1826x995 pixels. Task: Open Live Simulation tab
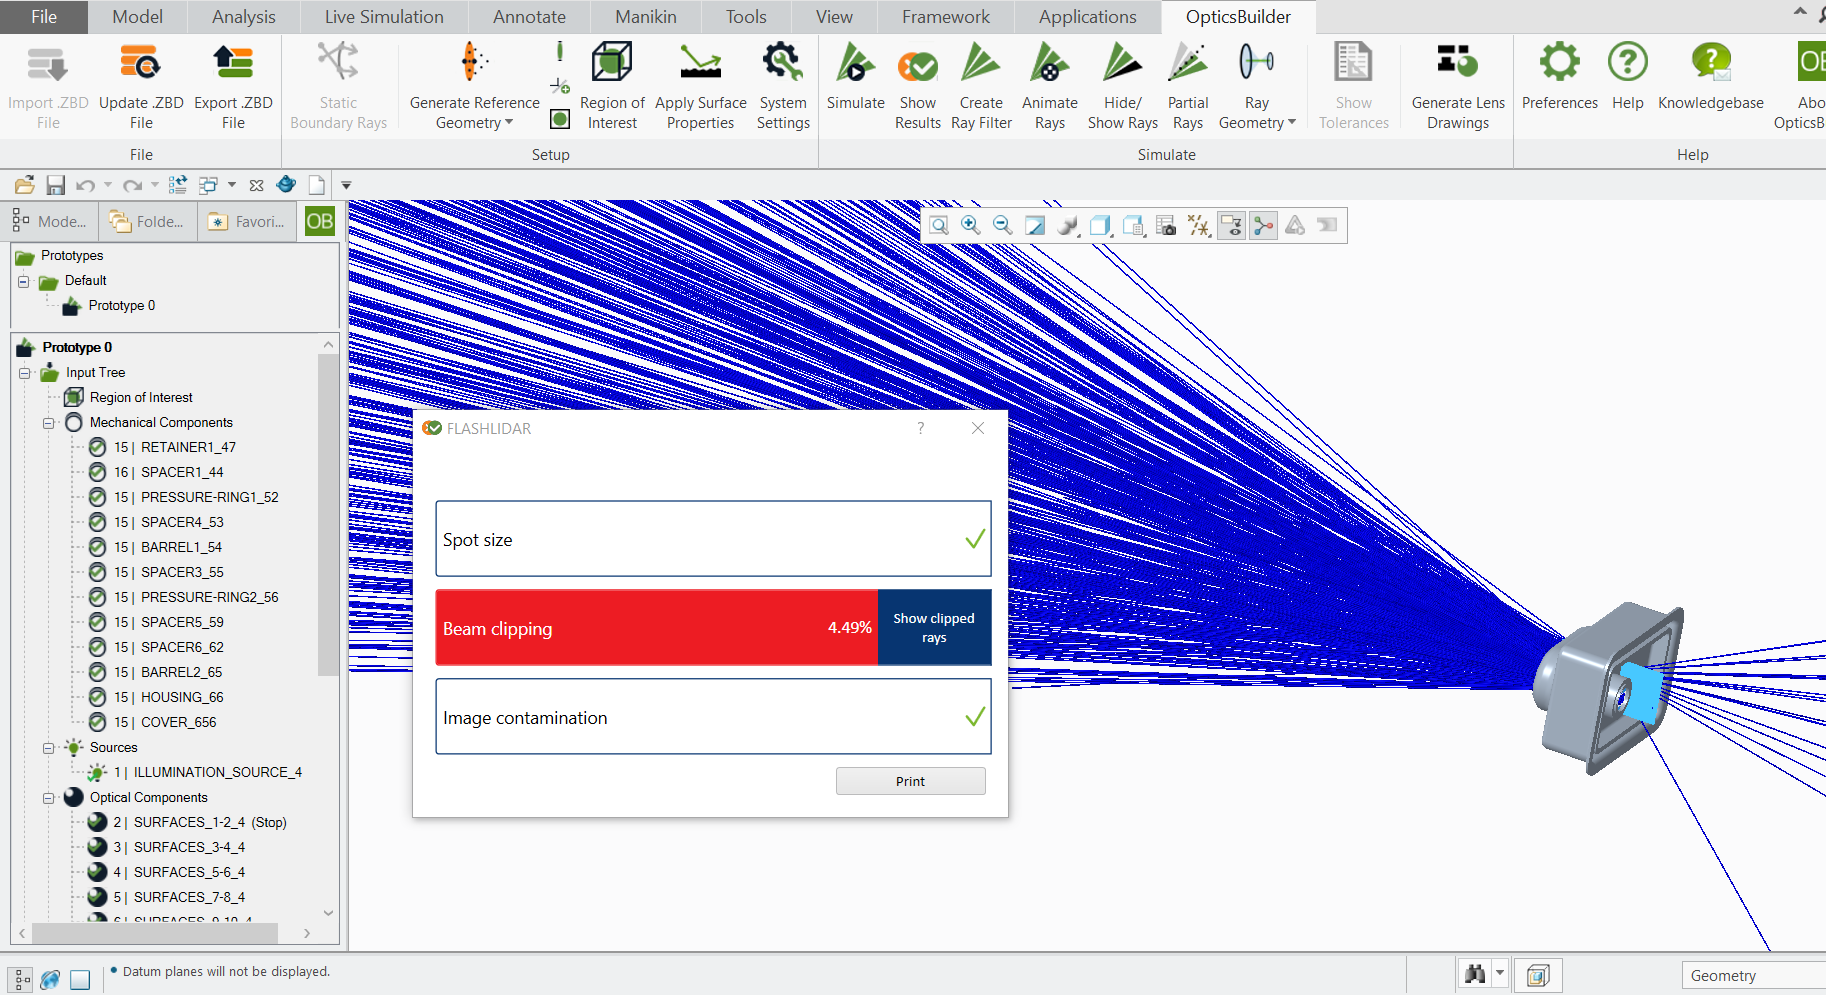pos(384,17)
